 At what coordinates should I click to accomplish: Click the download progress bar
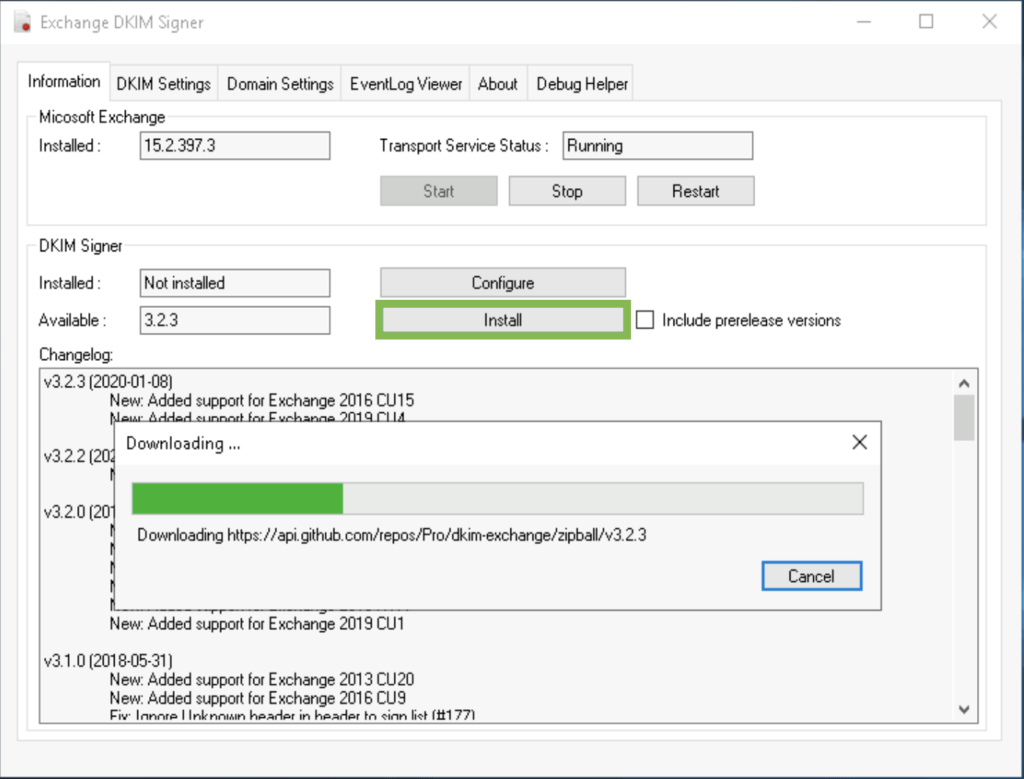click(x=497, y=497)
